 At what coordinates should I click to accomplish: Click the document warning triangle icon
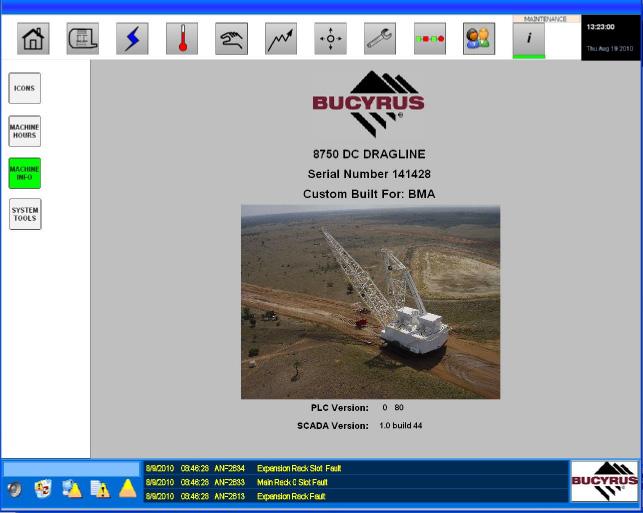tap(100, 489)
